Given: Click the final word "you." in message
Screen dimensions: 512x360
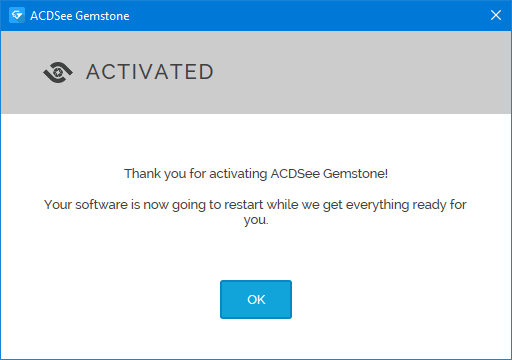Looking at the screenshot, I should (256, 220).
